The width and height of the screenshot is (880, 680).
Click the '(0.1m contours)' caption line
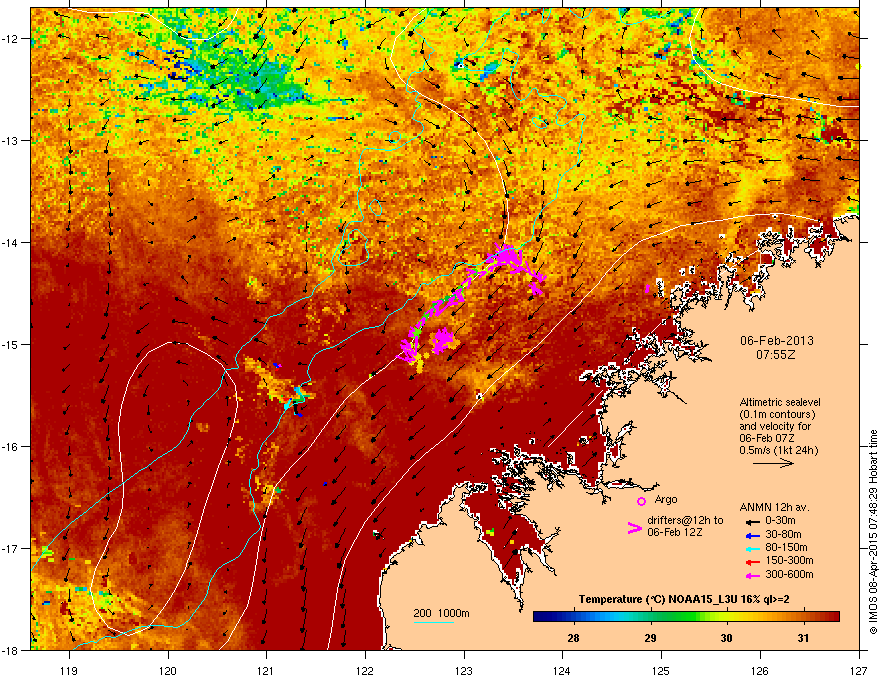(777, 414)
